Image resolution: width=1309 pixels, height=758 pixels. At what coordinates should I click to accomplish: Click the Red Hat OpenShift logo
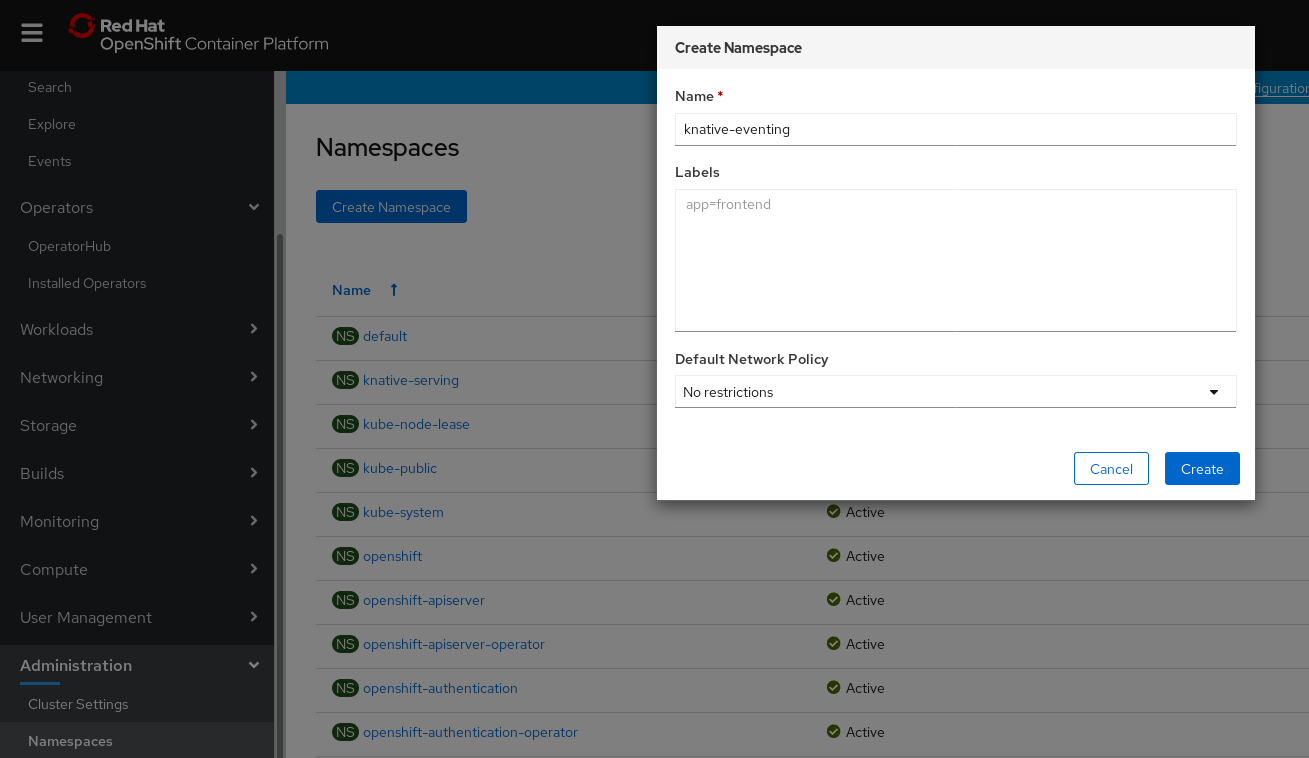pyautogui.click(x=199, y=33)
